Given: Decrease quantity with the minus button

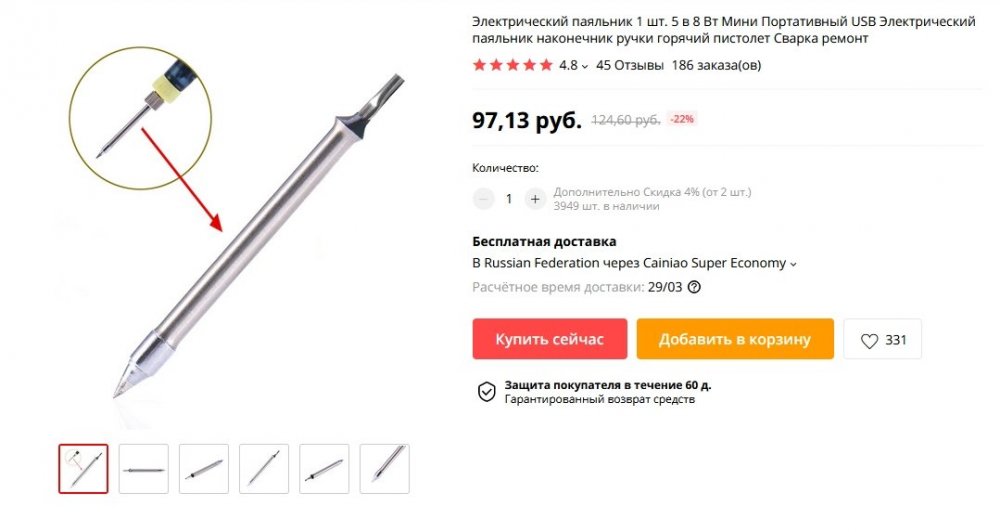Looking at the screenshot, I should click(483, 199).
